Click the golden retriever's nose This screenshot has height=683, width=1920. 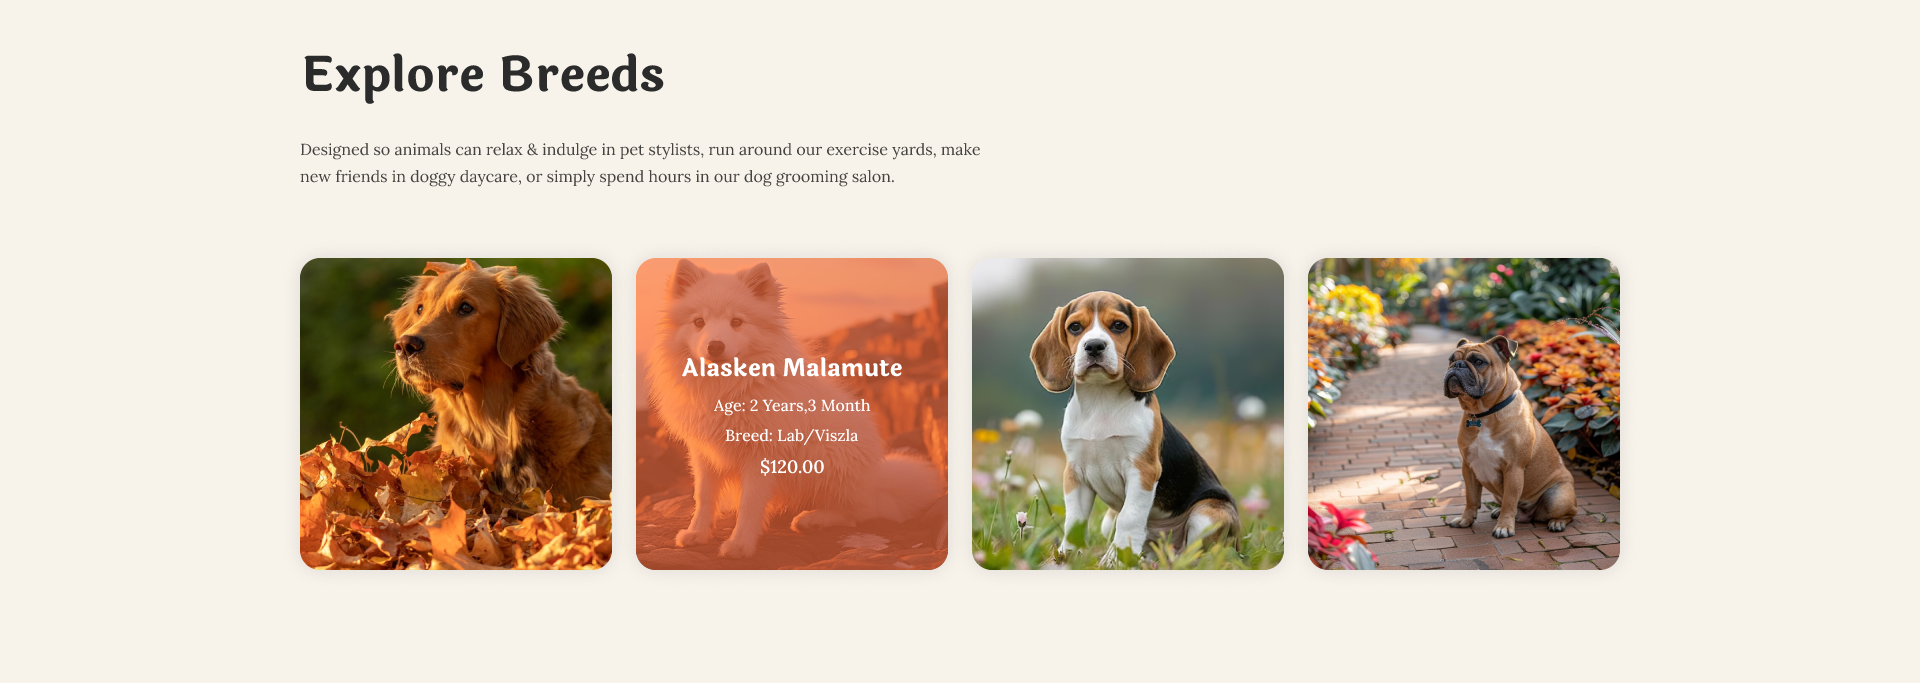404,345
